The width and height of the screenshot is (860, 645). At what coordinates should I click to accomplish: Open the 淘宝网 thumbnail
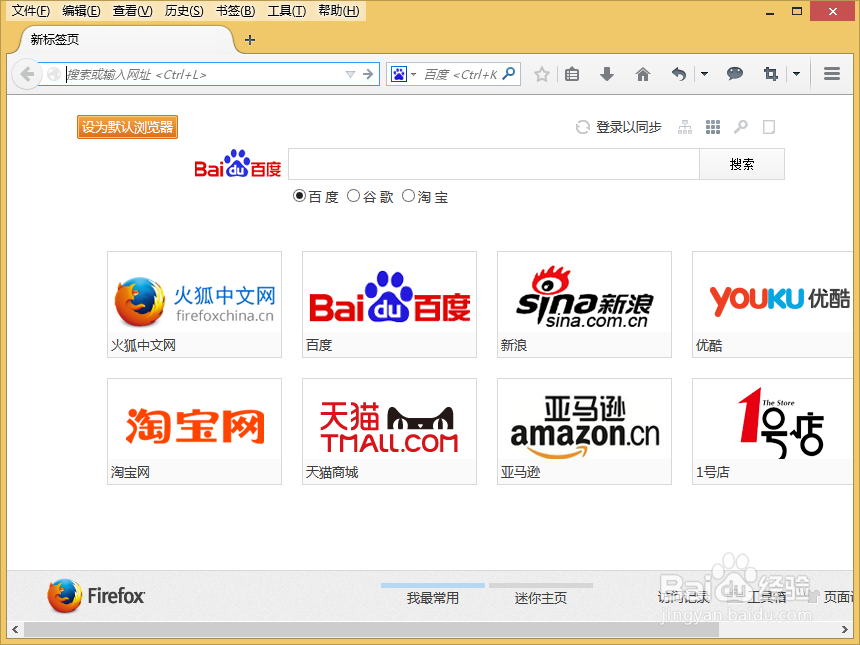click(x=194, y=431)
